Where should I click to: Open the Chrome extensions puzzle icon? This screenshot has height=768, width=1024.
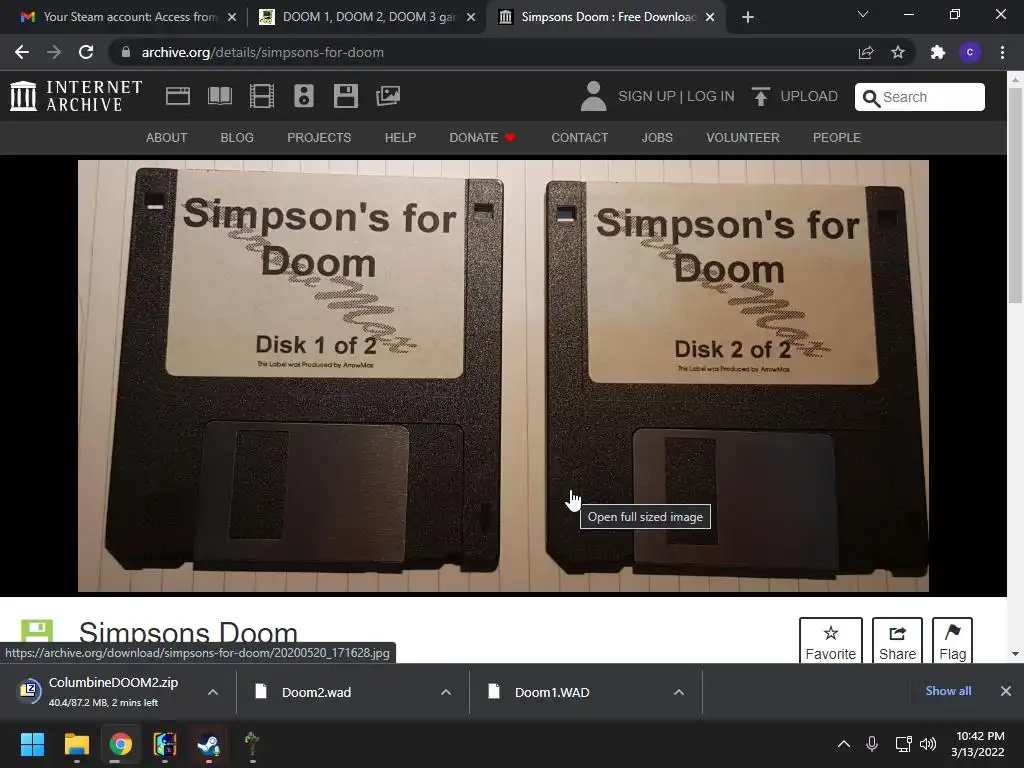point(938,52)
